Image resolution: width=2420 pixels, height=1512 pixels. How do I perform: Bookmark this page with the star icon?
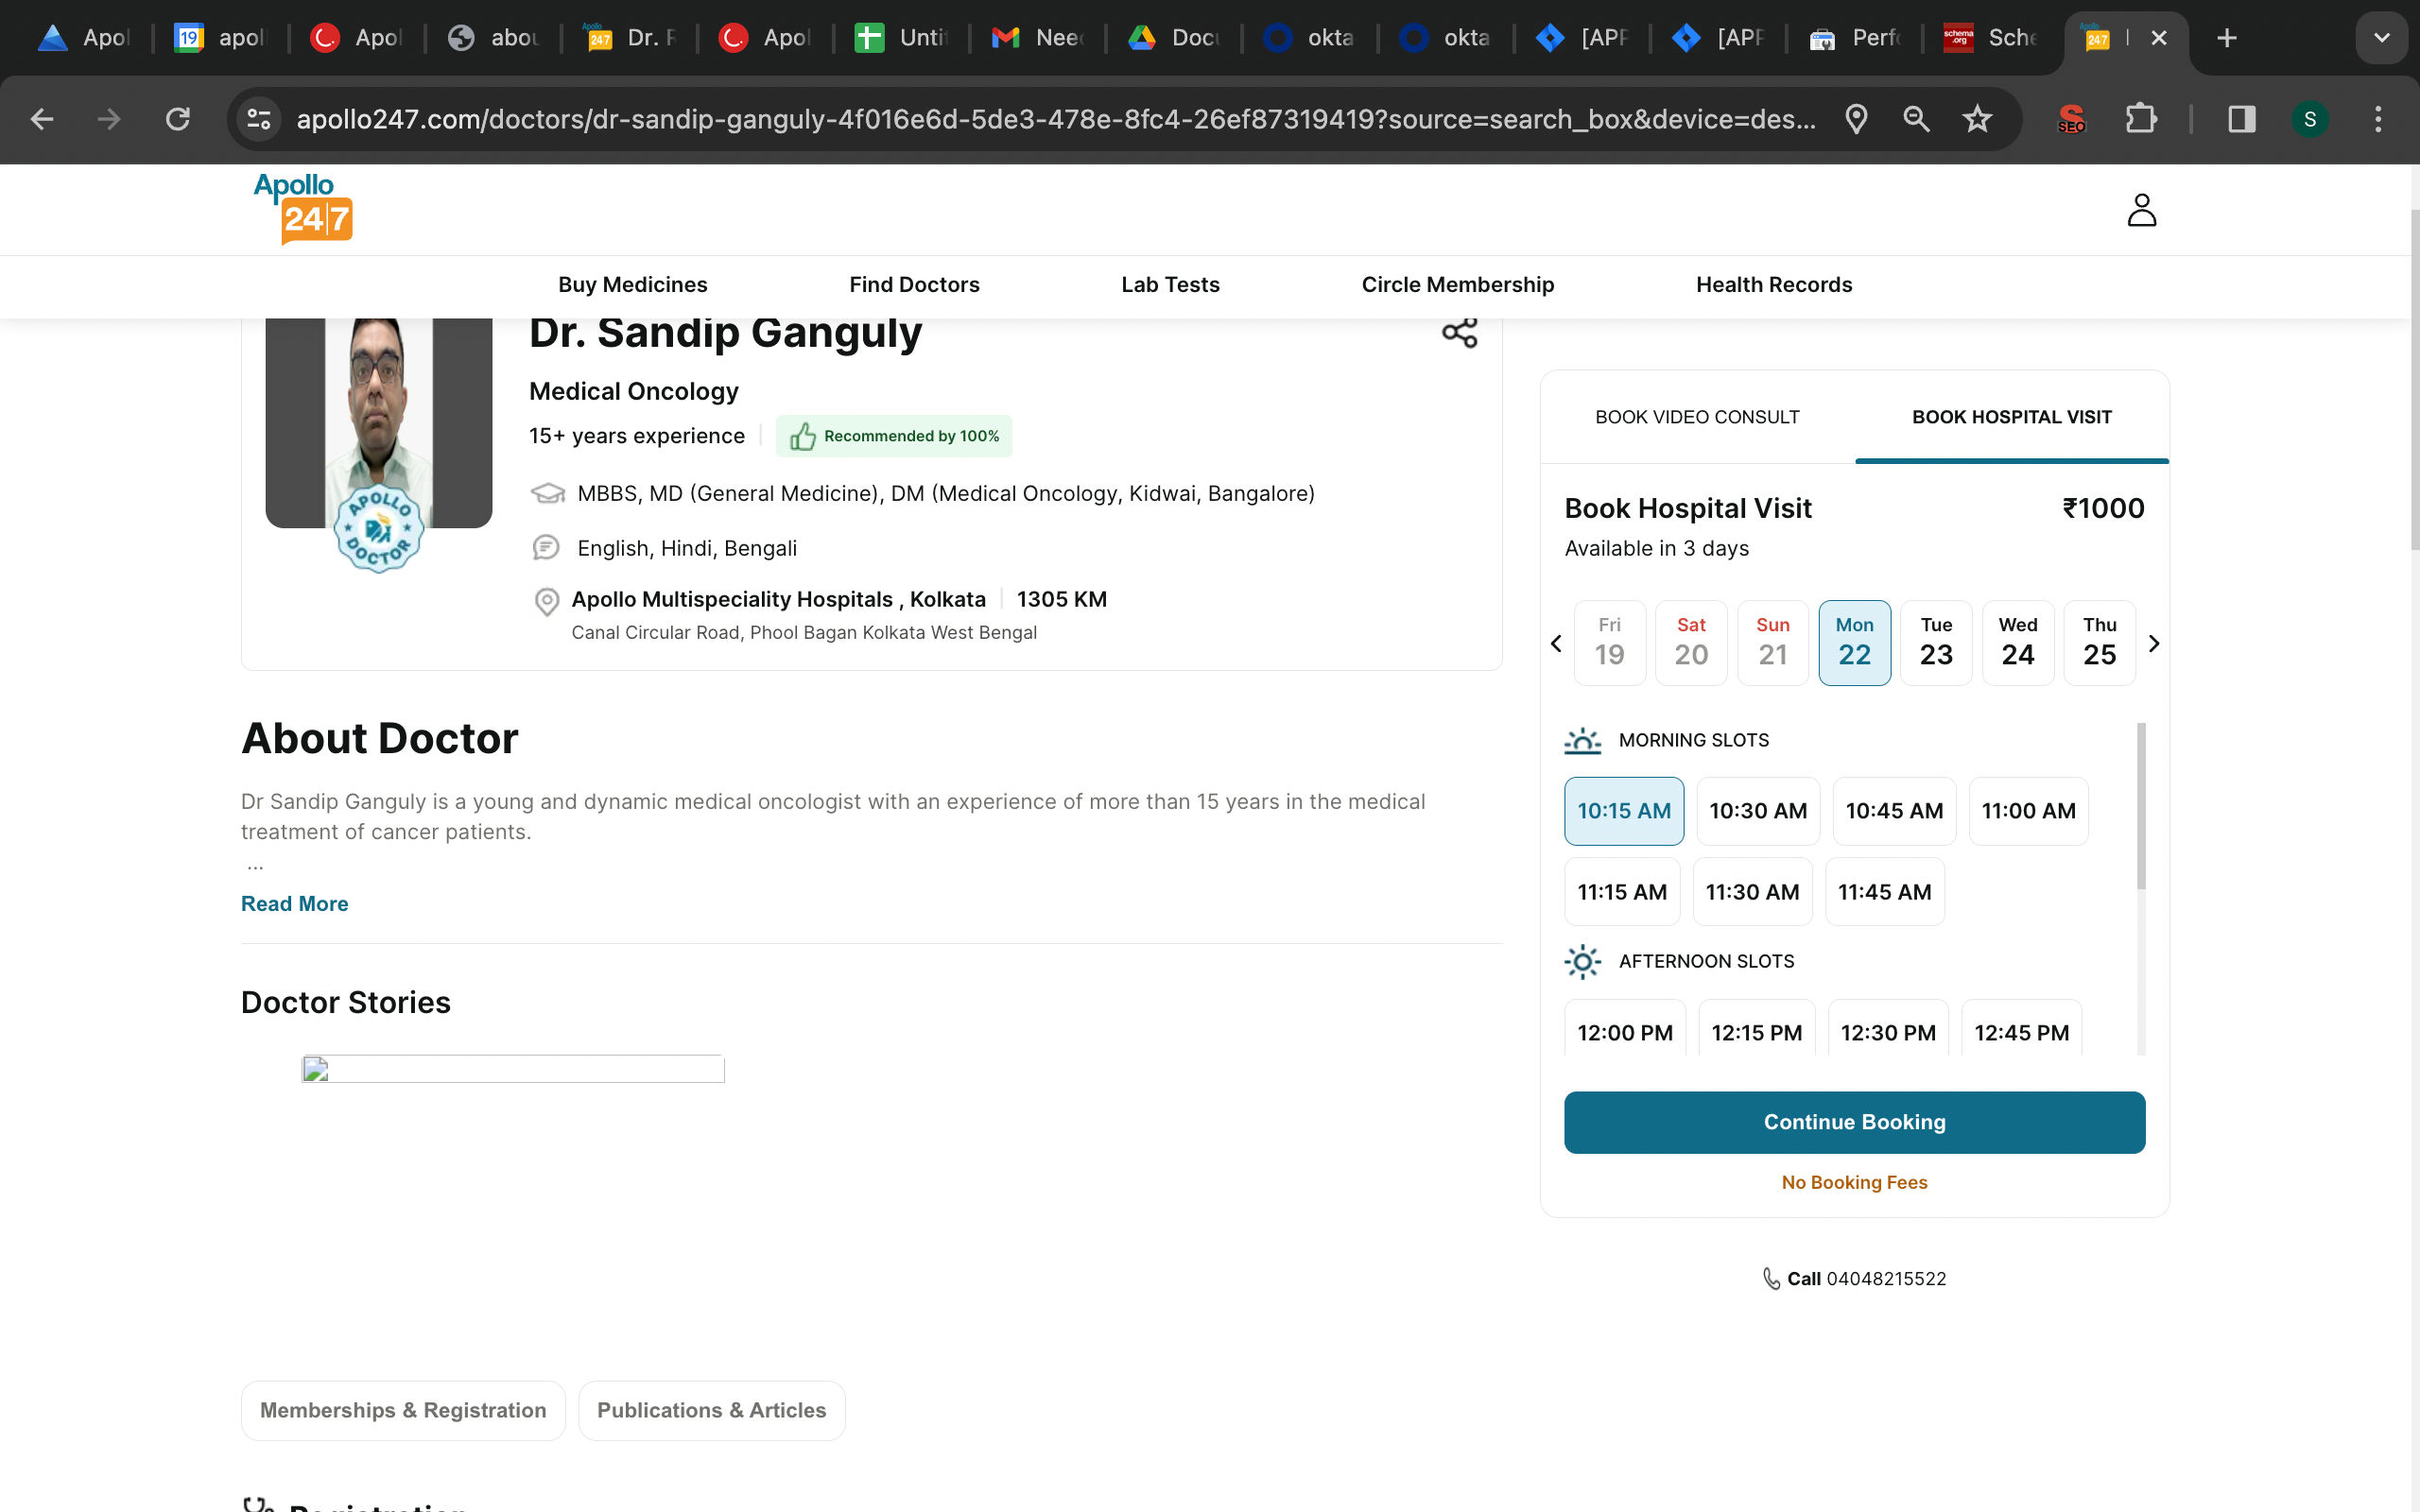click(x=1977, y=120)
